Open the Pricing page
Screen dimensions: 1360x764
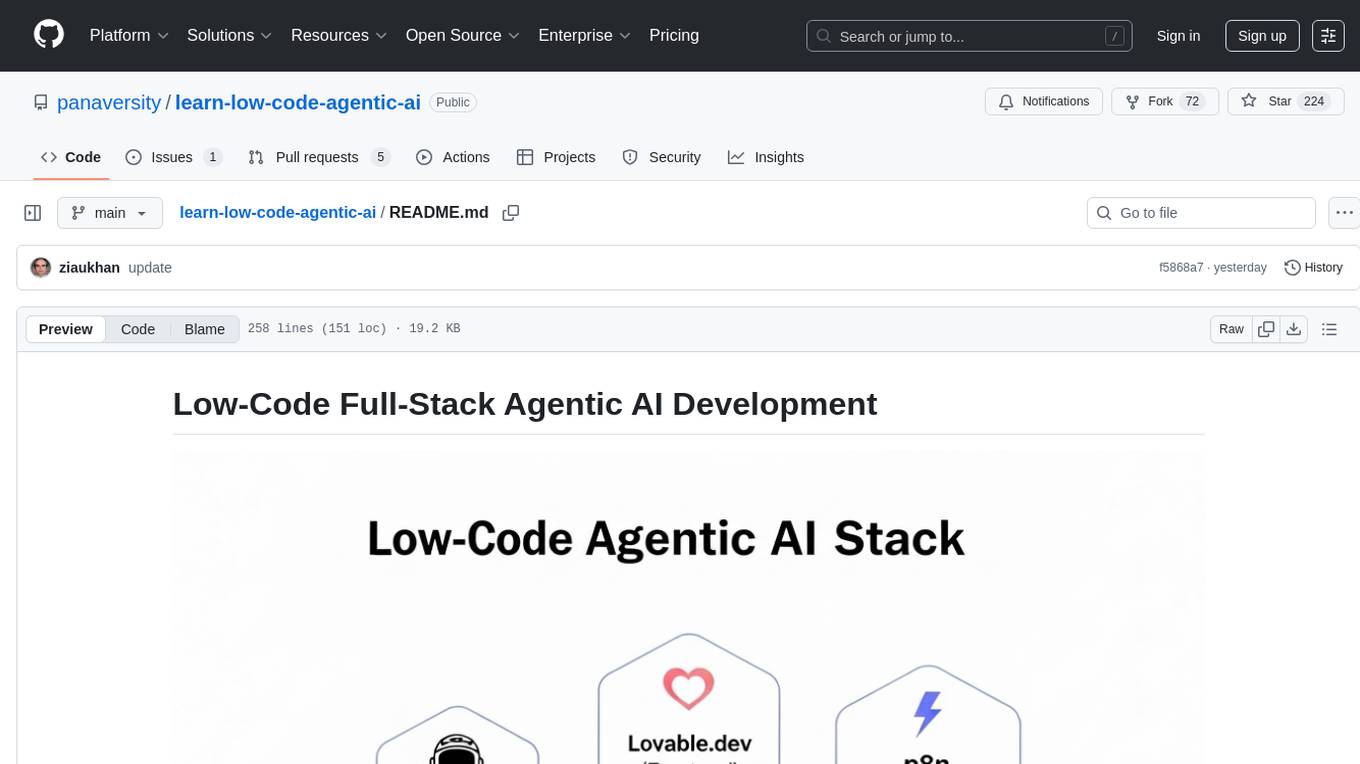pyautogui.click(x=674, y=35)
